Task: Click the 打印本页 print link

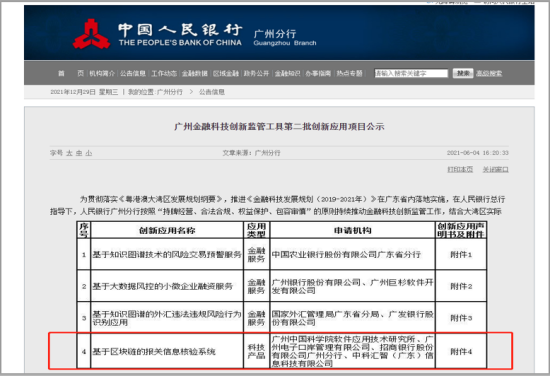Action: [460, 169]
